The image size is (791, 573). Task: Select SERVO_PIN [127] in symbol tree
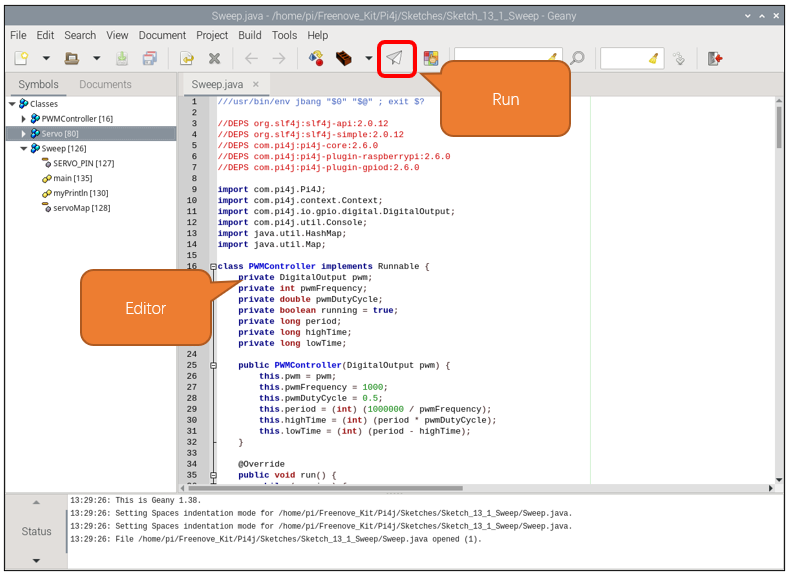click(x=84, y=163)
